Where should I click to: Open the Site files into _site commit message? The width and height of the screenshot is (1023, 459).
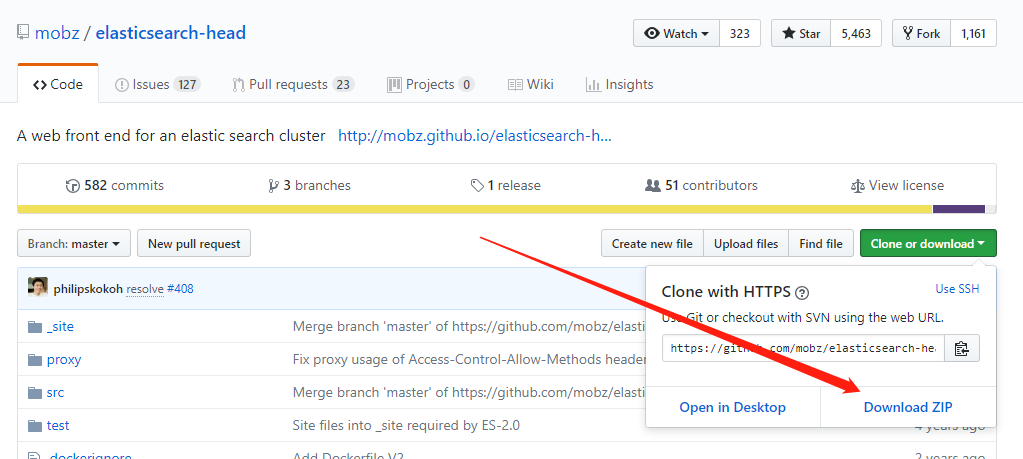pyautogui.click(x=406, y=425)
